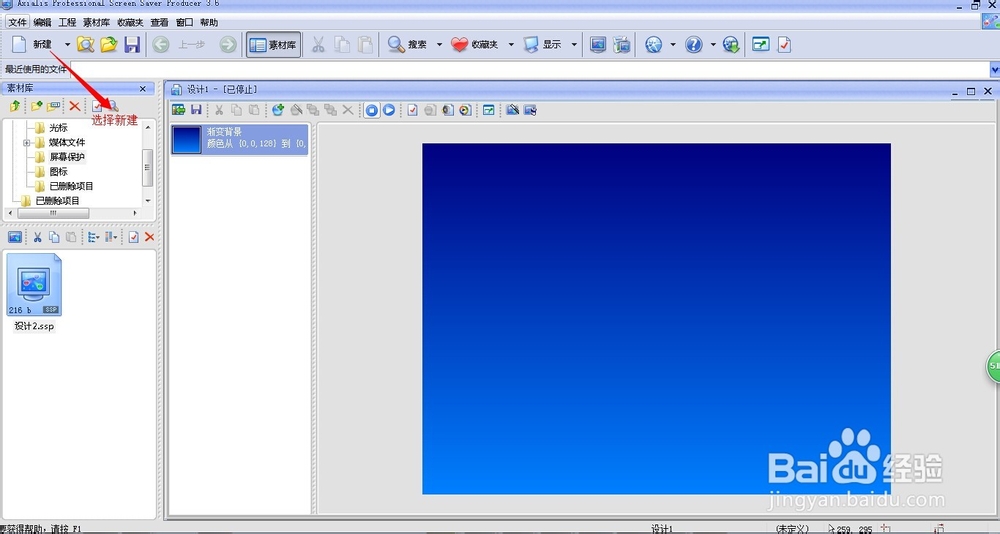Select the 媒体文件 folder in the tree
Image resolution: width=1000 pixels, height=534 pixels.
(66, 142)
